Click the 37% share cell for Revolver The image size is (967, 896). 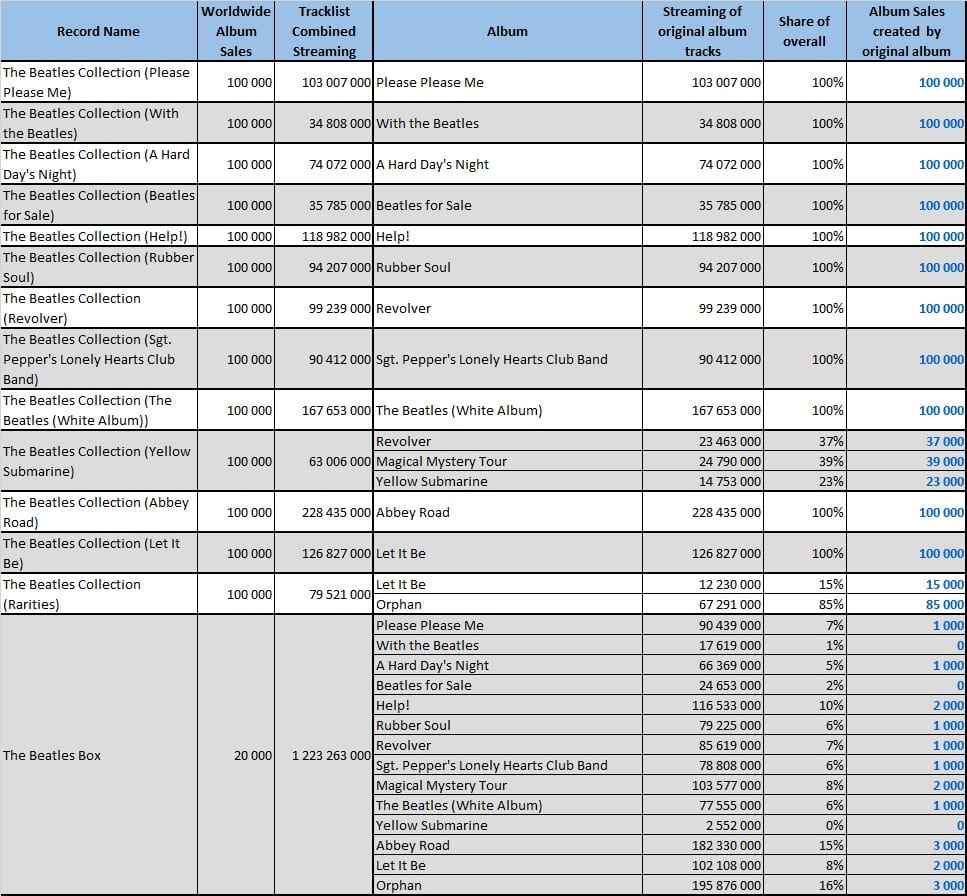point(804,441)
